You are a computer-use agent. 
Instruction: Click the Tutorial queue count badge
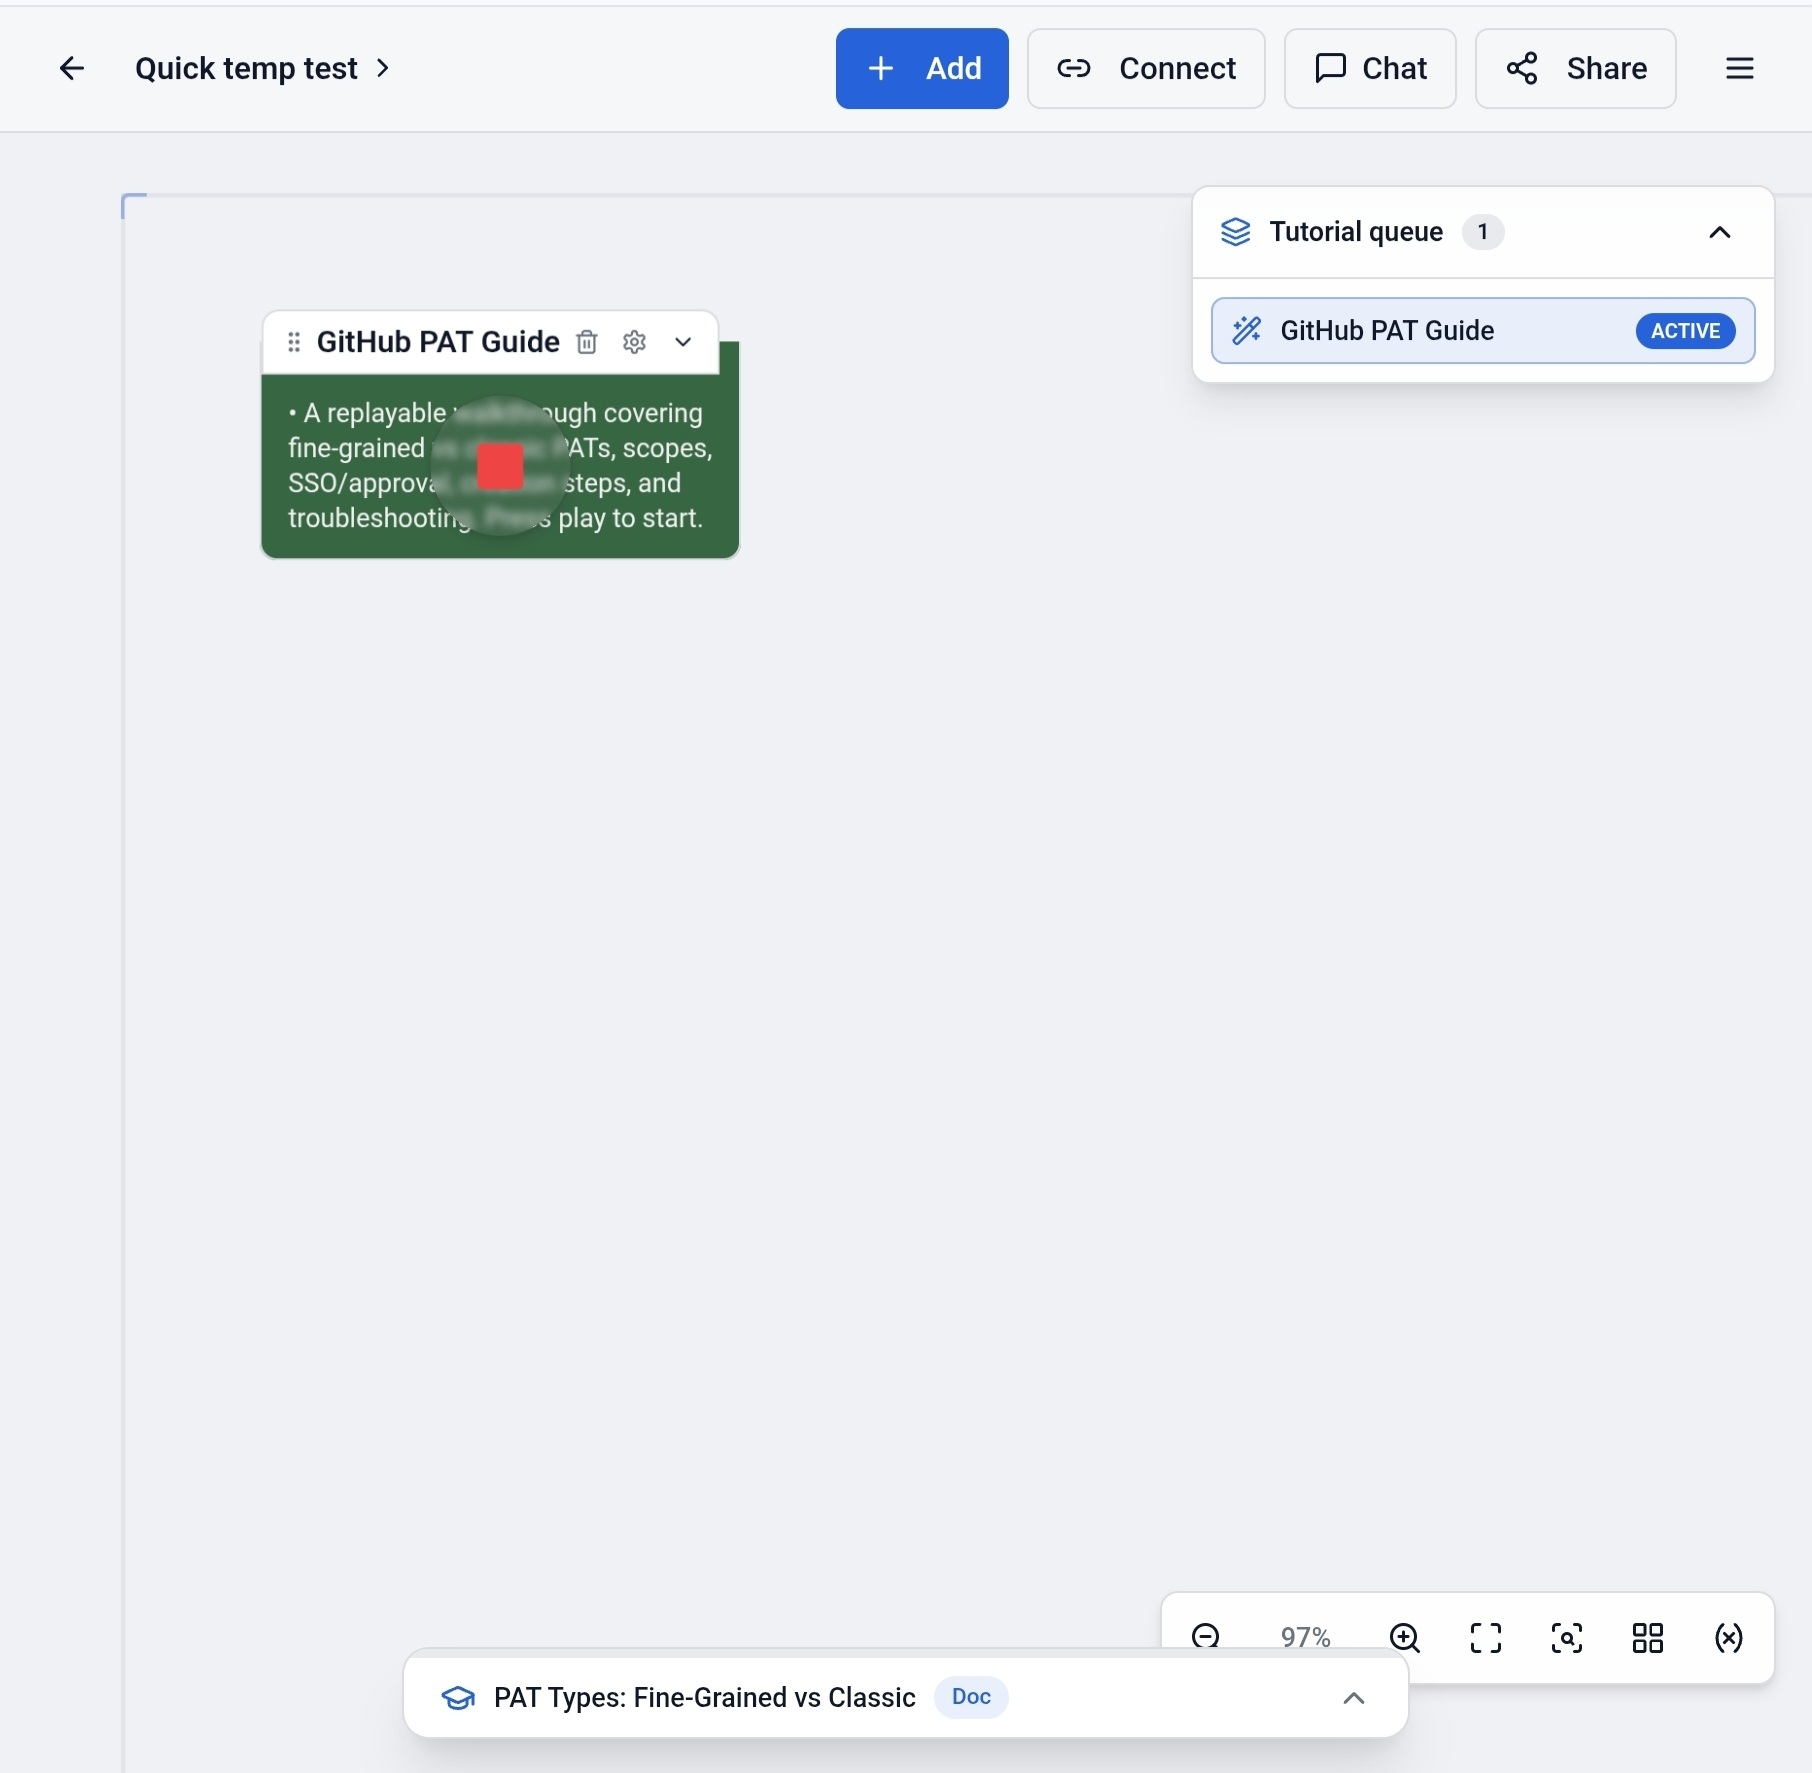(x=1483, y=232)
